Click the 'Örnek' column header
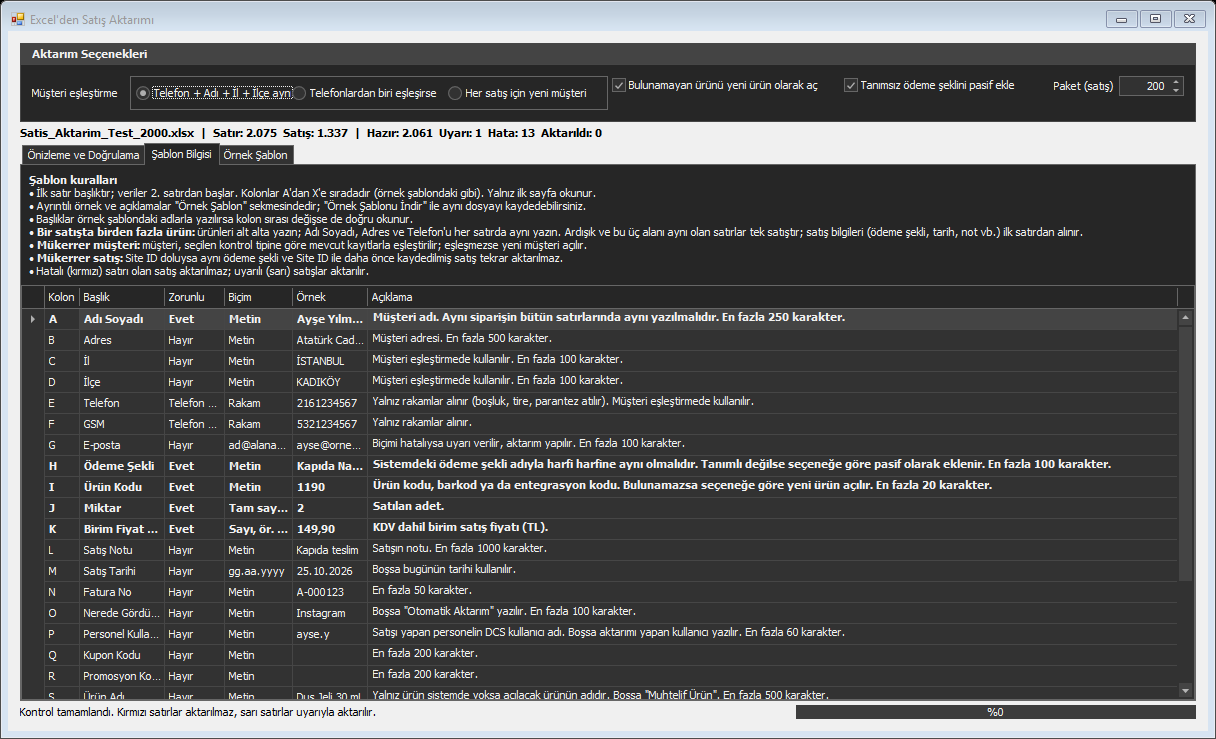1216x739 pixels. tap(329, 297)
